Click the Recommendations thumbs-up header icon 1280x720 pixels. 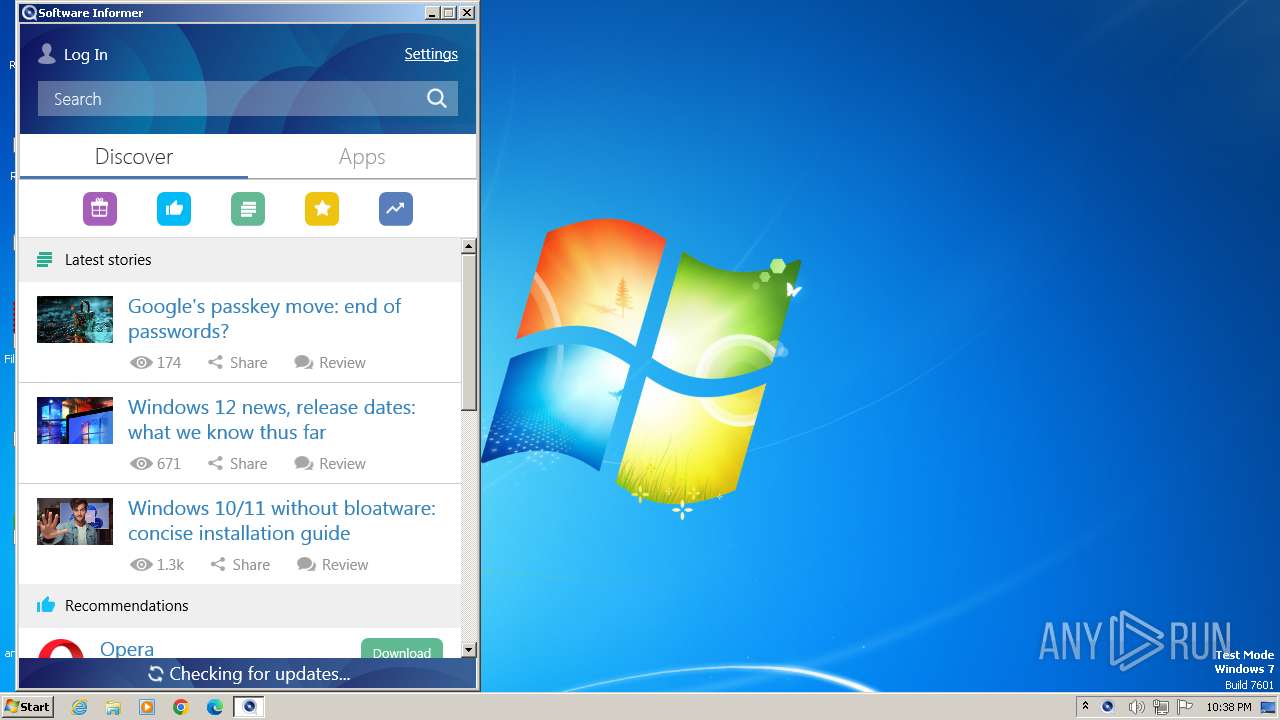point(45,605)
